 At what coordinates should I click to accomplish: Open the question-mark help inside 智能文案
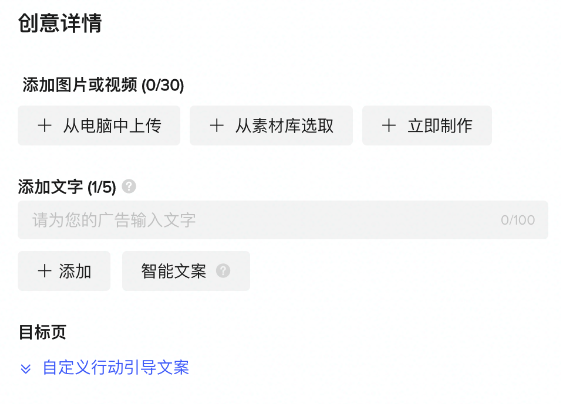(223, 271)
